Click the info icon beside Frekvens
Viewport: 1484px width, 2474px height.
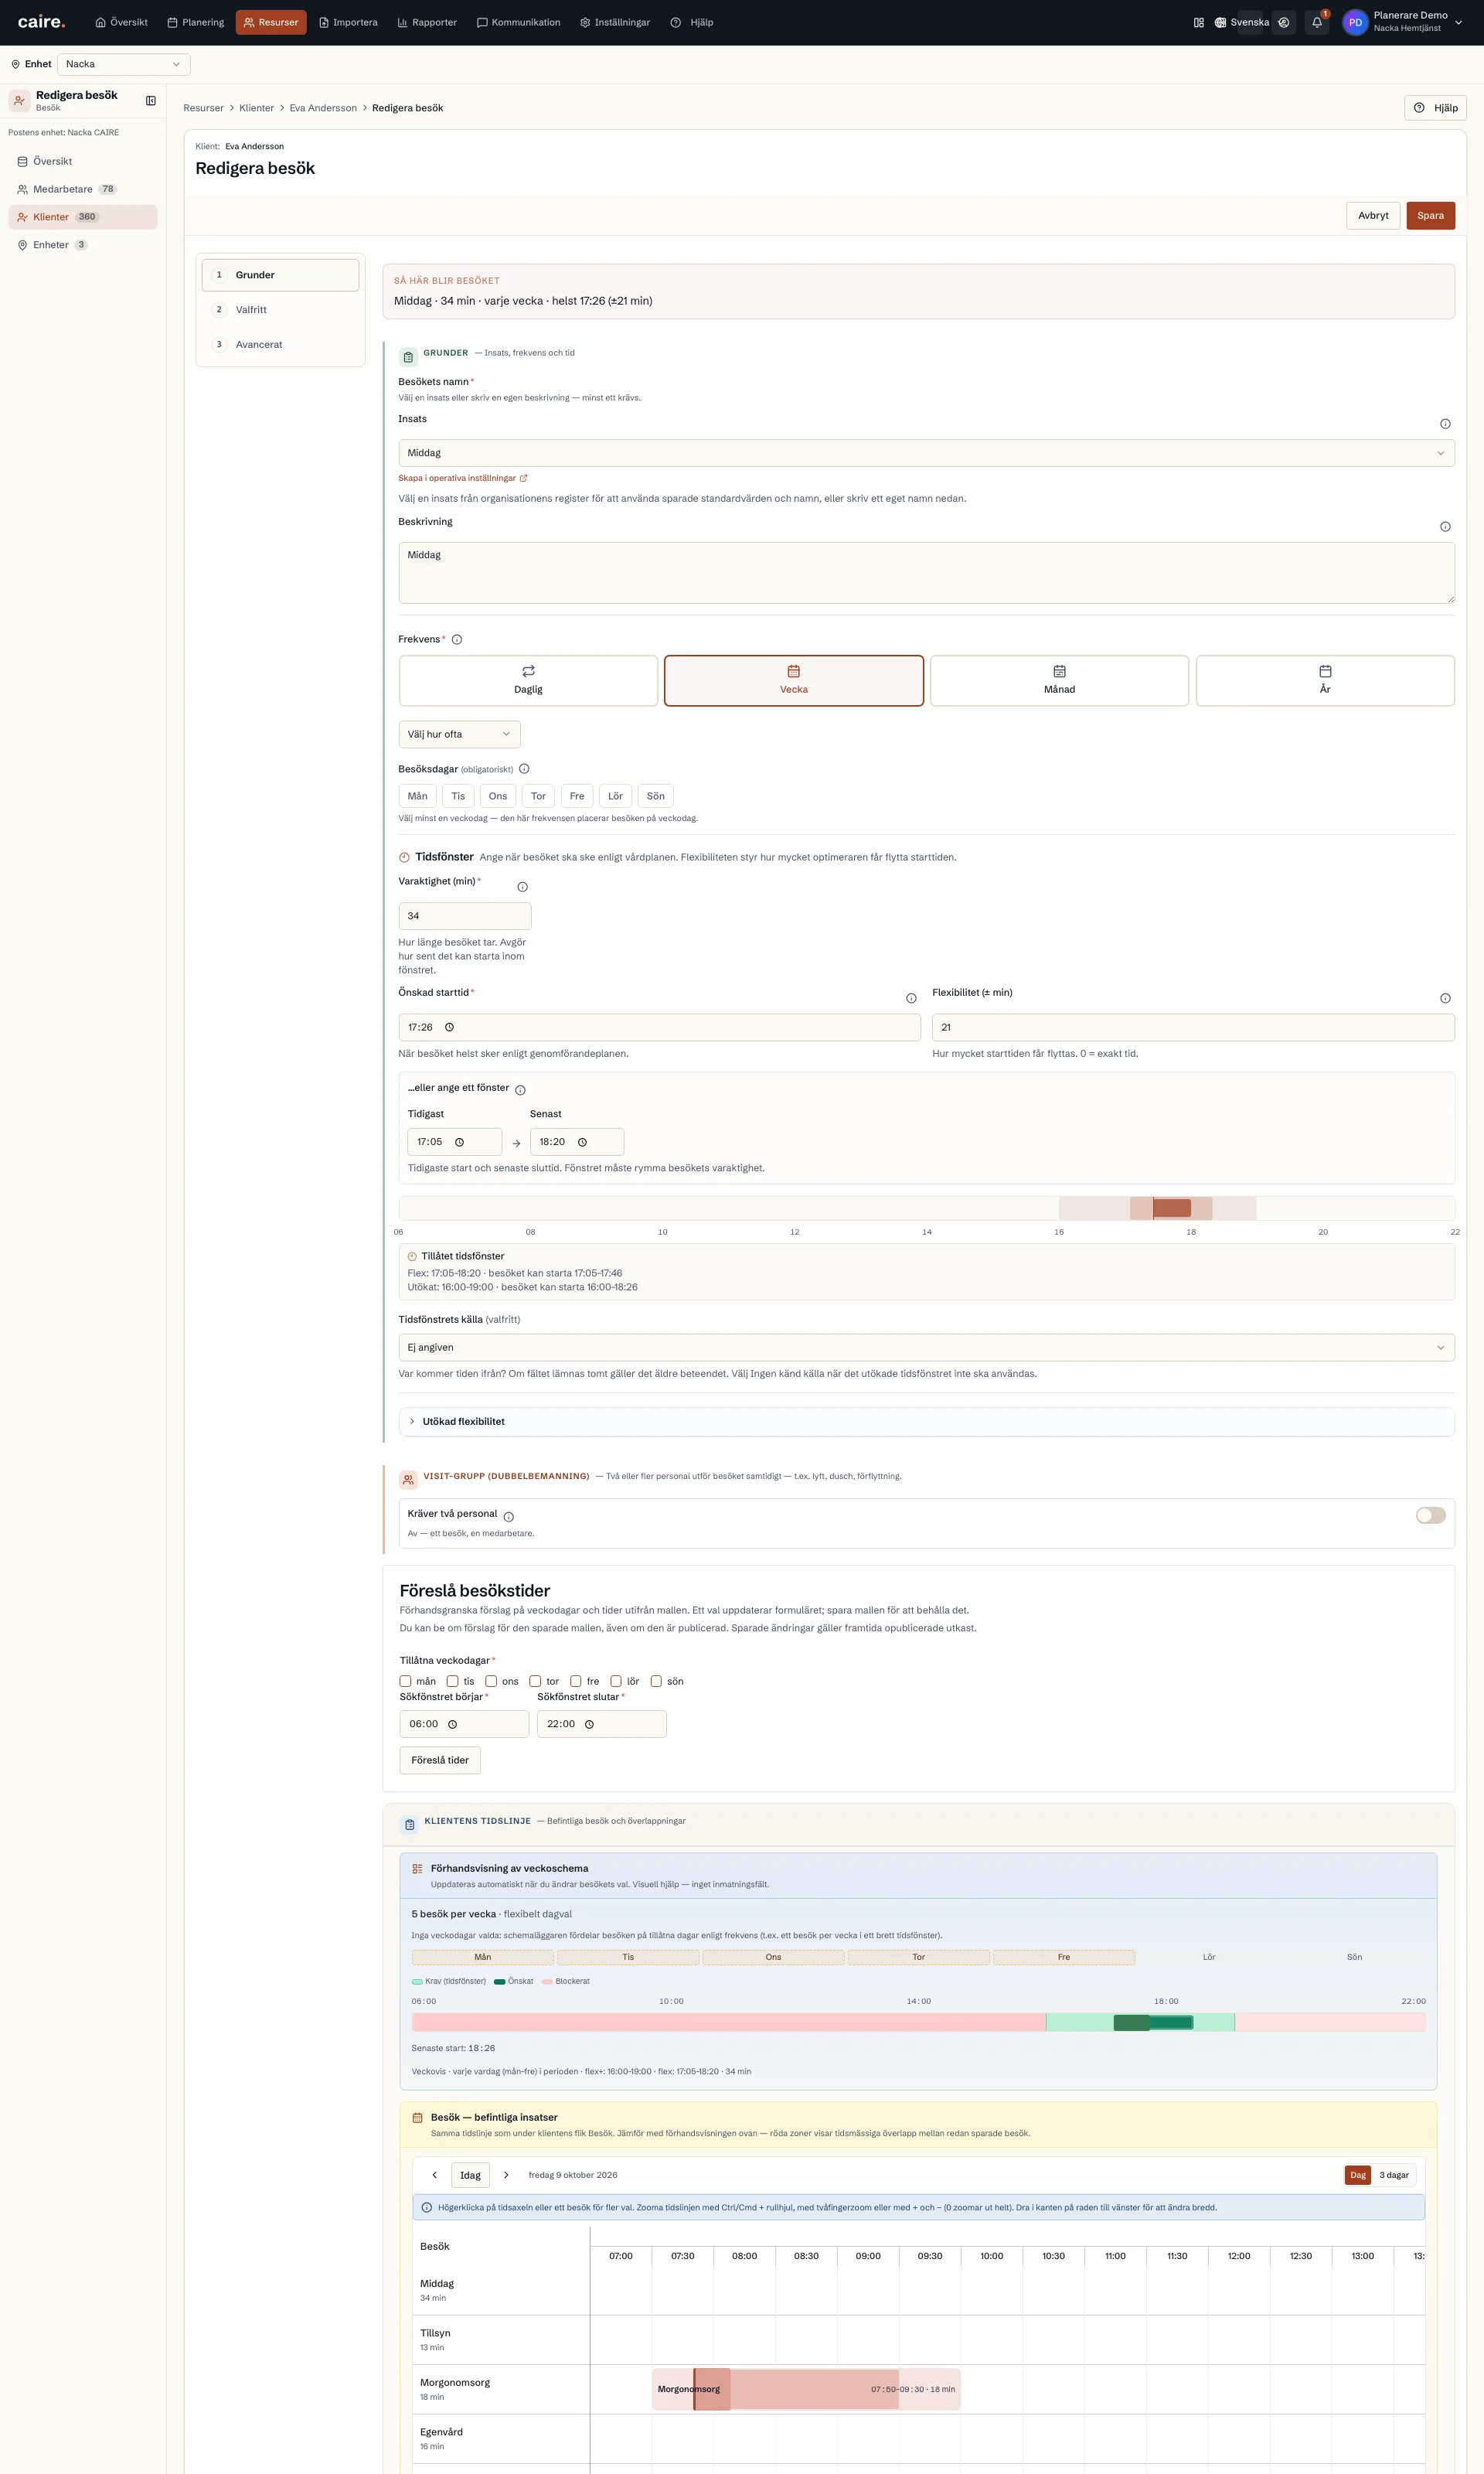click(x=457, y=640)
